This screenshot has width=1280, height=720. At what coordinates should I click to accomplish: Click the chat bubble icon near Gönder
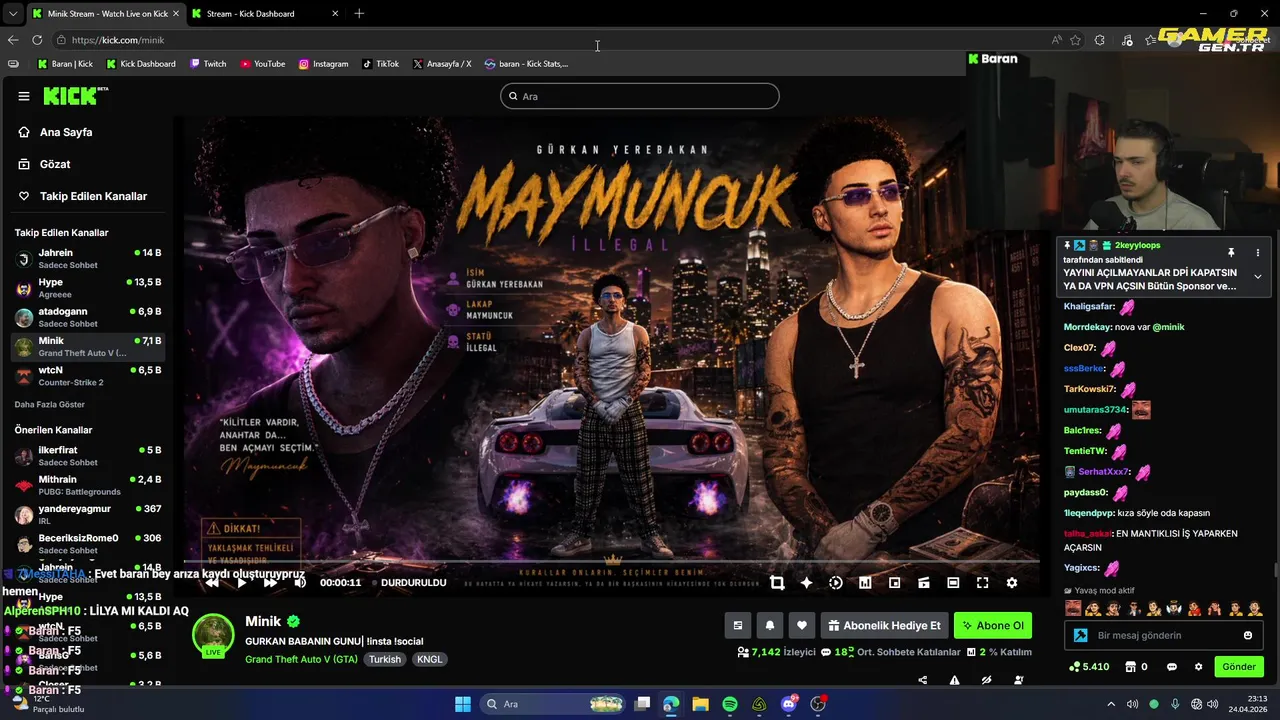click(1172, 667)
